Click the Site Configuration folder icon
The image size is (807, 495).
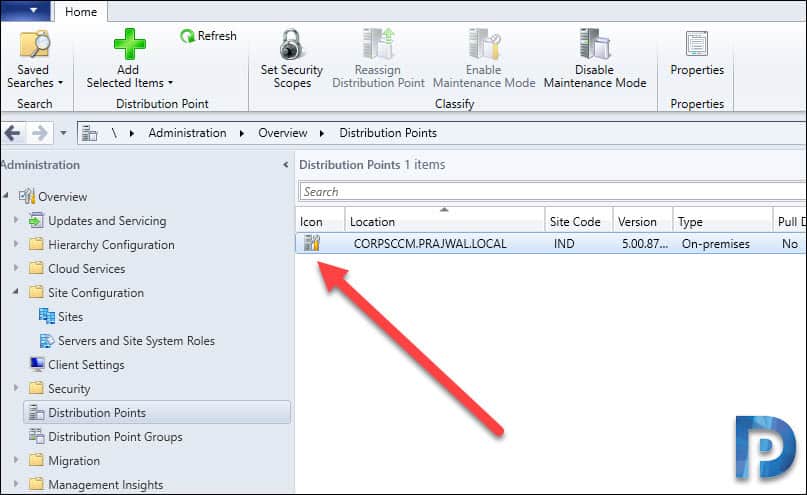36,292
